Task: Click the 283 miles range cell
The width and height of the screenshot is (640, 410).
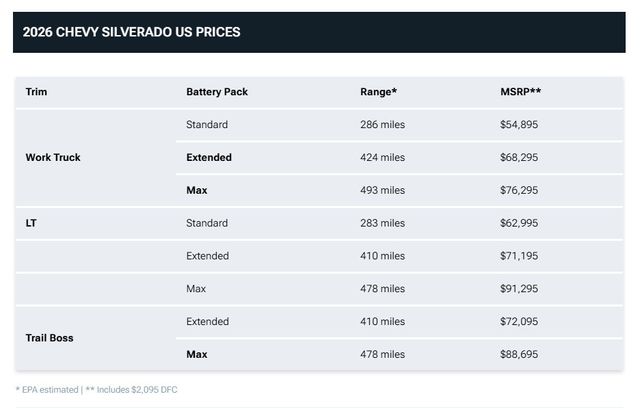Action: (x=382, y=223)
